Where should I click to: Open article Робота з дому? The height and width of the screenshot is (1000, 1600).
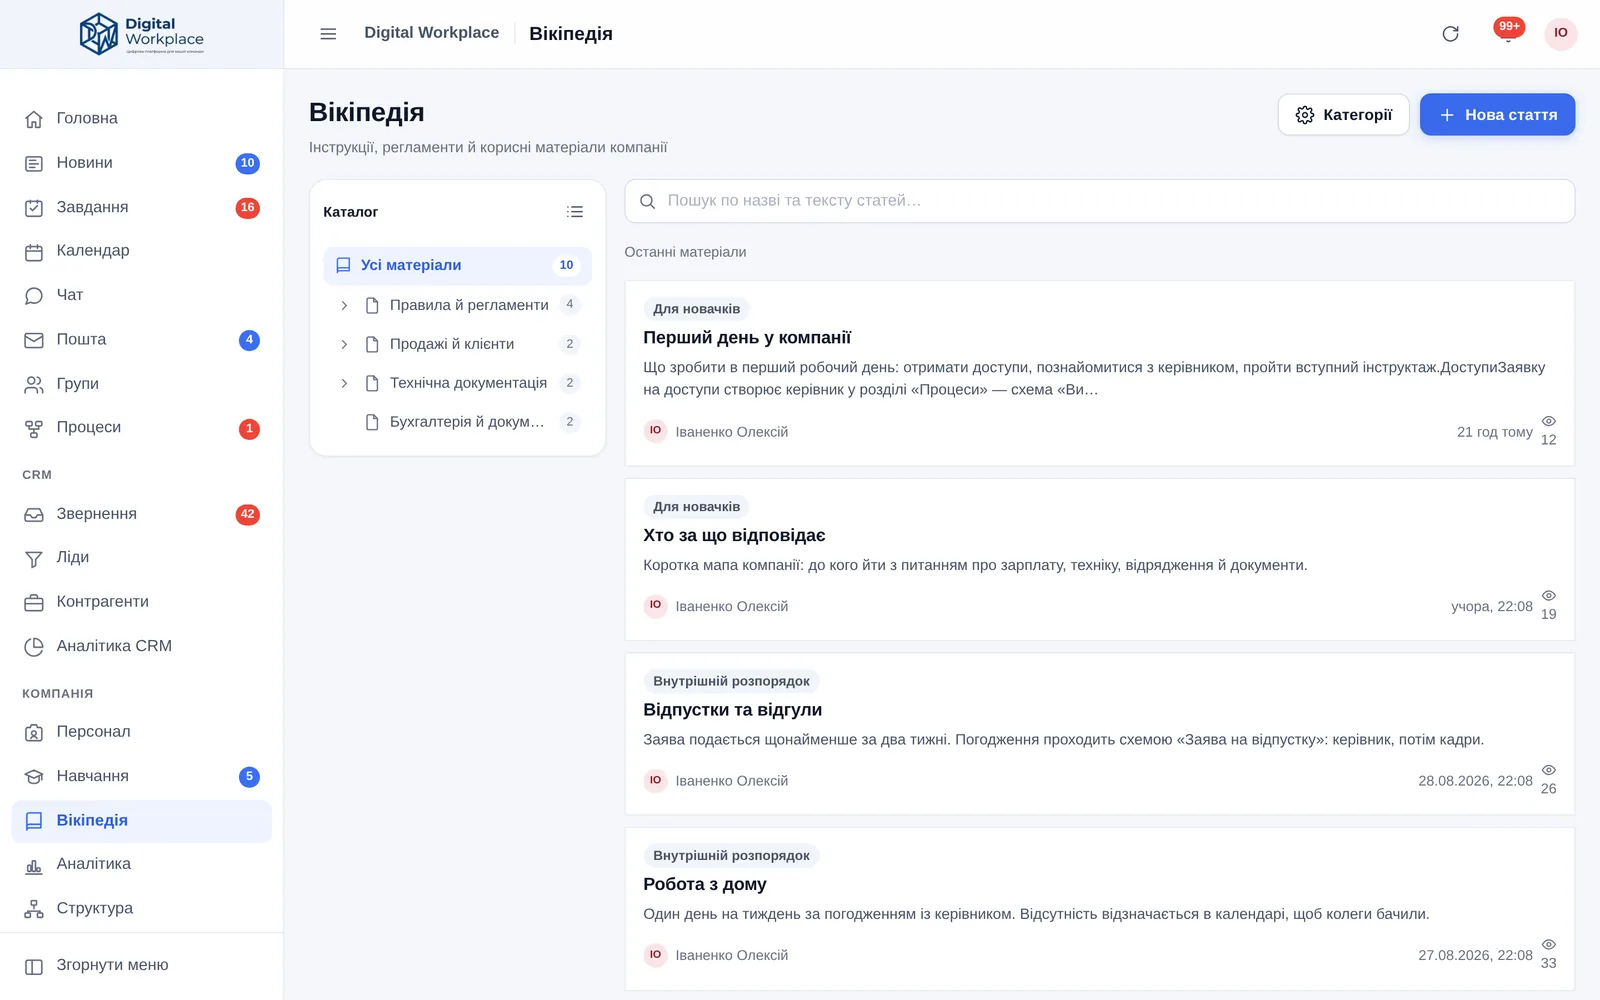point(705,885)
